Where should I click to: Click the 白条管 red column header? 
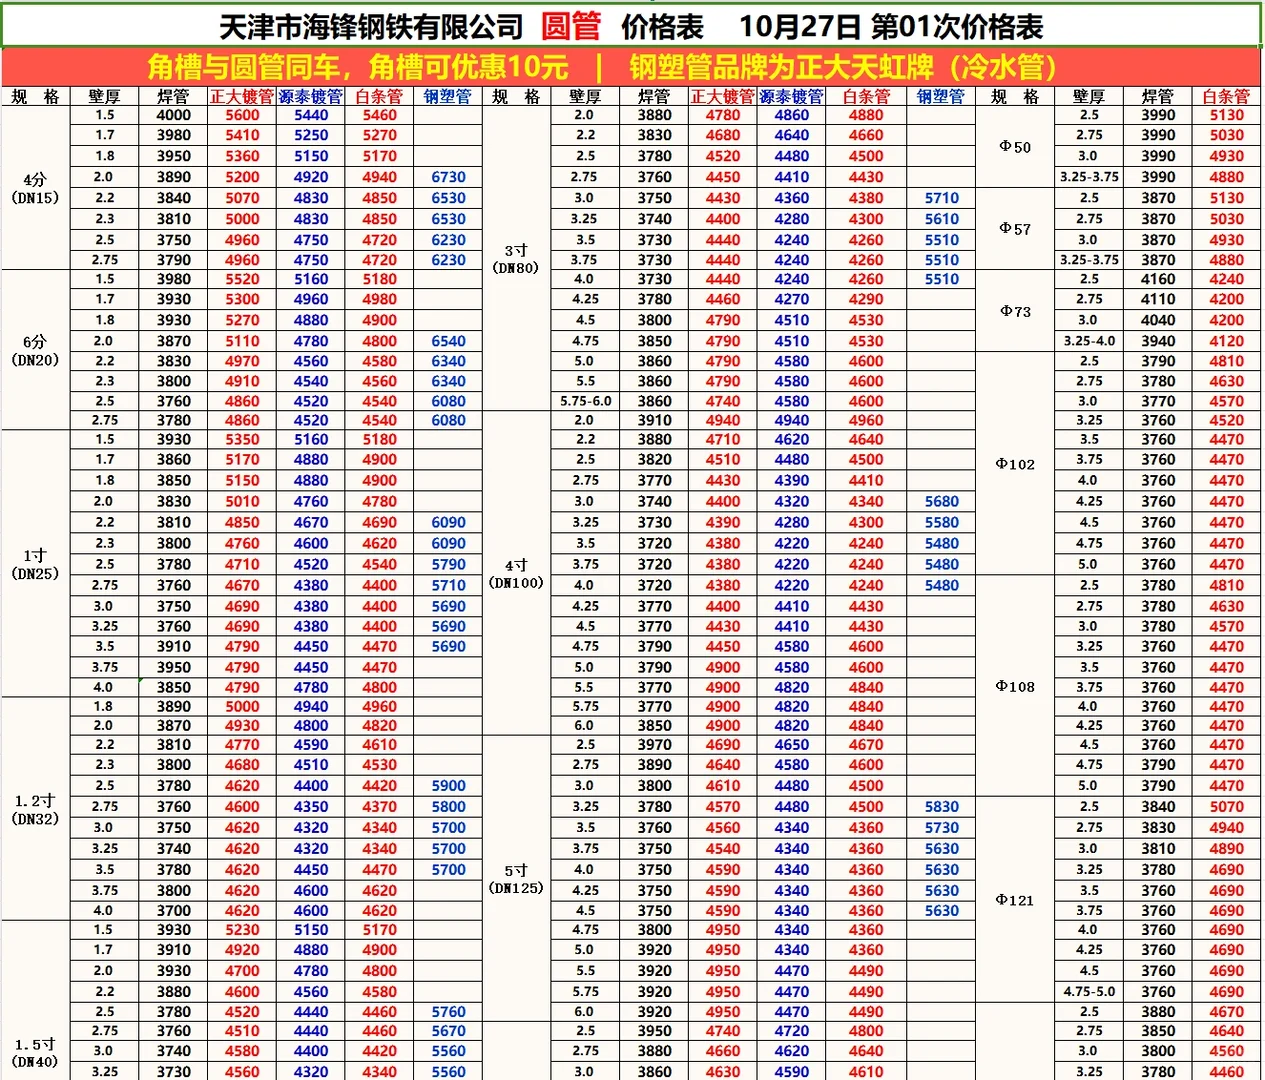(378, 97)
